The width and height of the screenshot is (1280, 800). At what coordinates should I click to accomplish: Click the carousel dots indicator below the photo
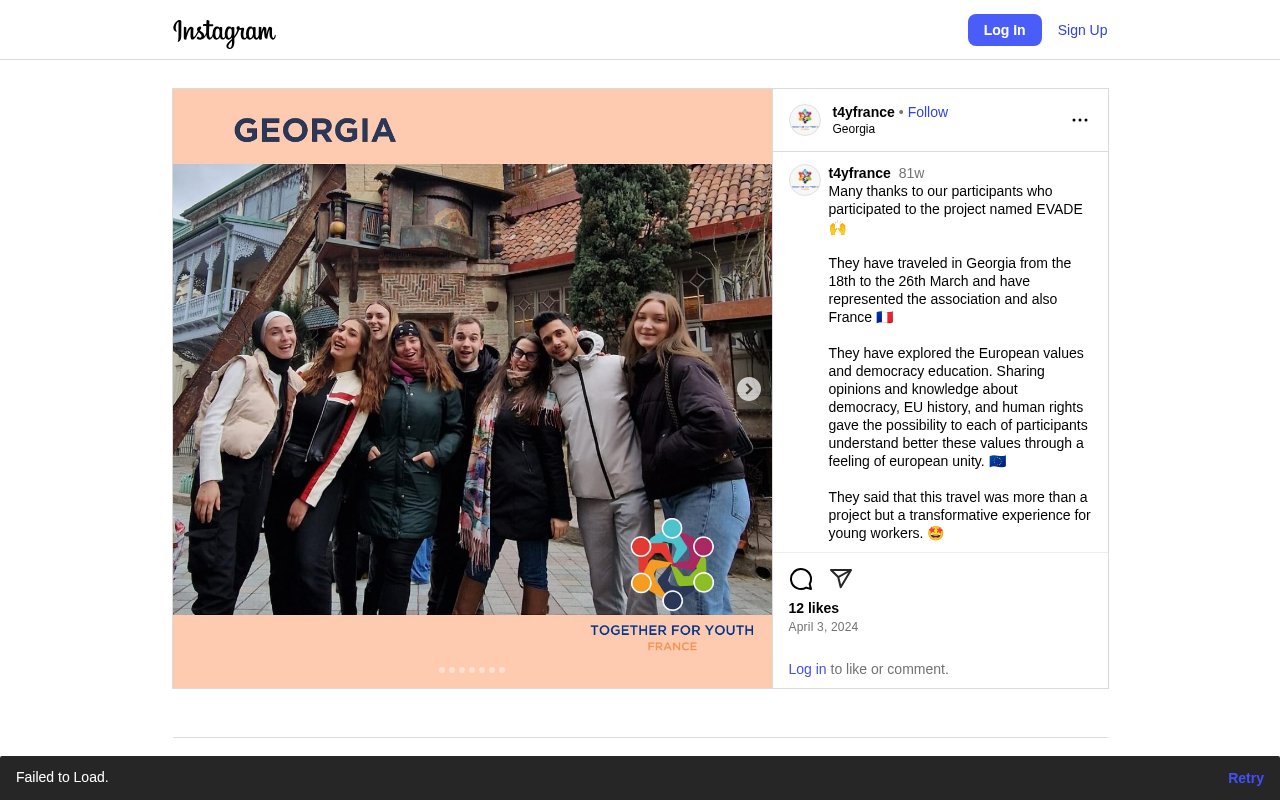pos(472,670)
